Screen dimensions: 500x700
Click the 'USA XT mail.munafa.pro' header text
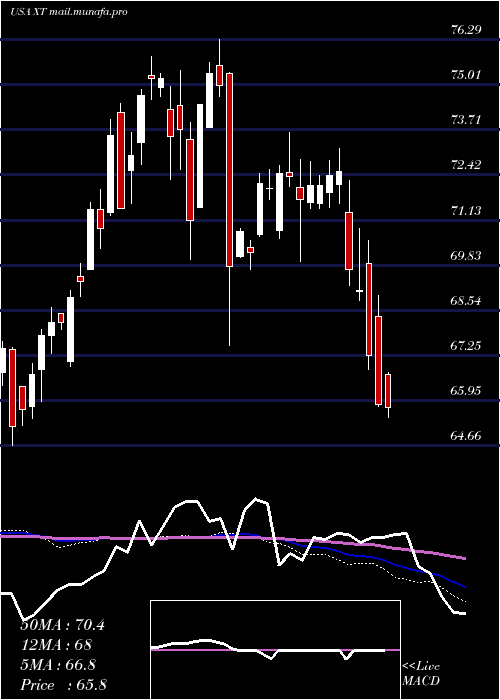tap(69, 12)
